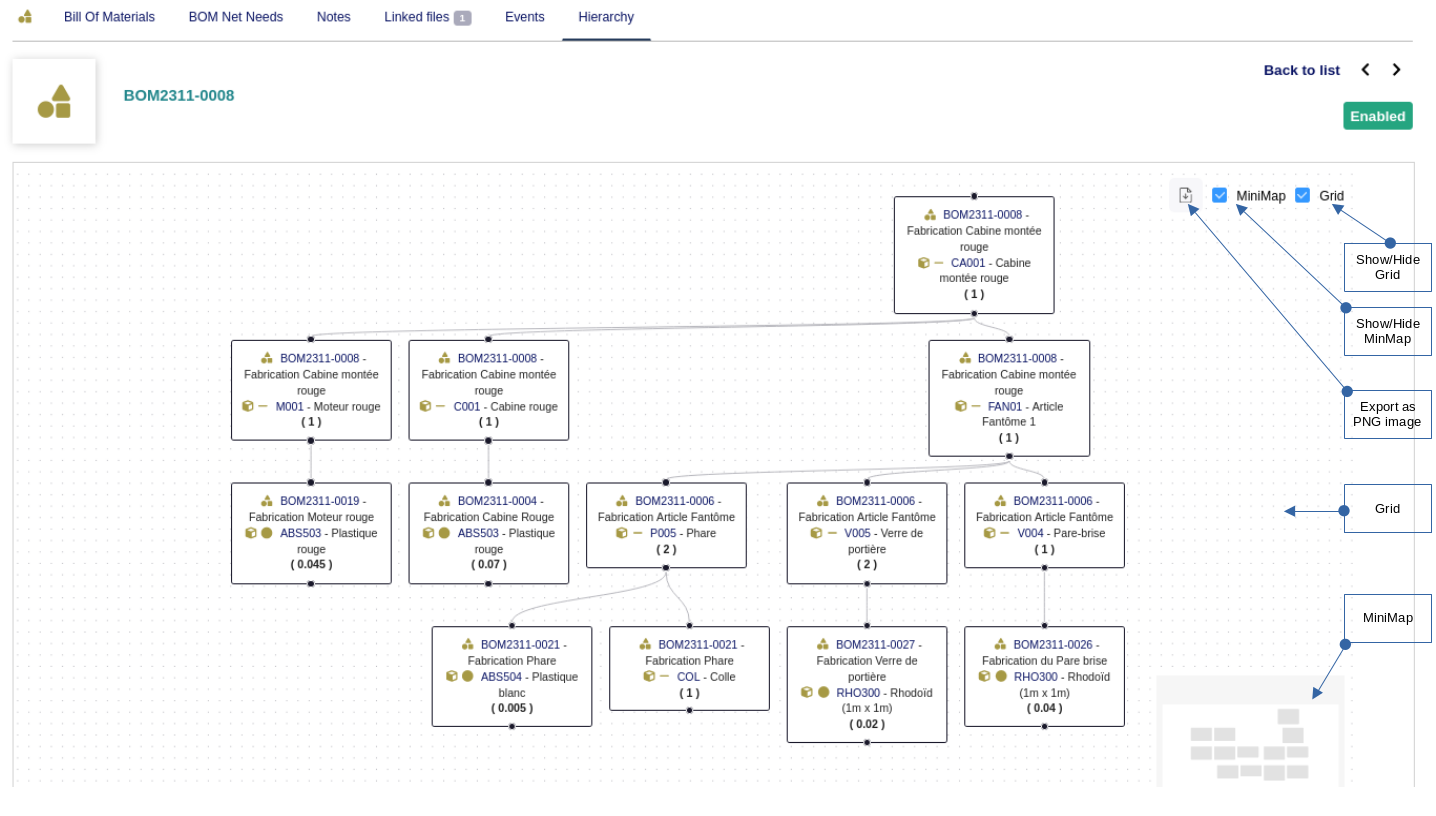Image resolution: width=1436 pixels, height=816 pixels.
Task: Click the BOM icon in the C001 node
Action: (x=445, y=358)
